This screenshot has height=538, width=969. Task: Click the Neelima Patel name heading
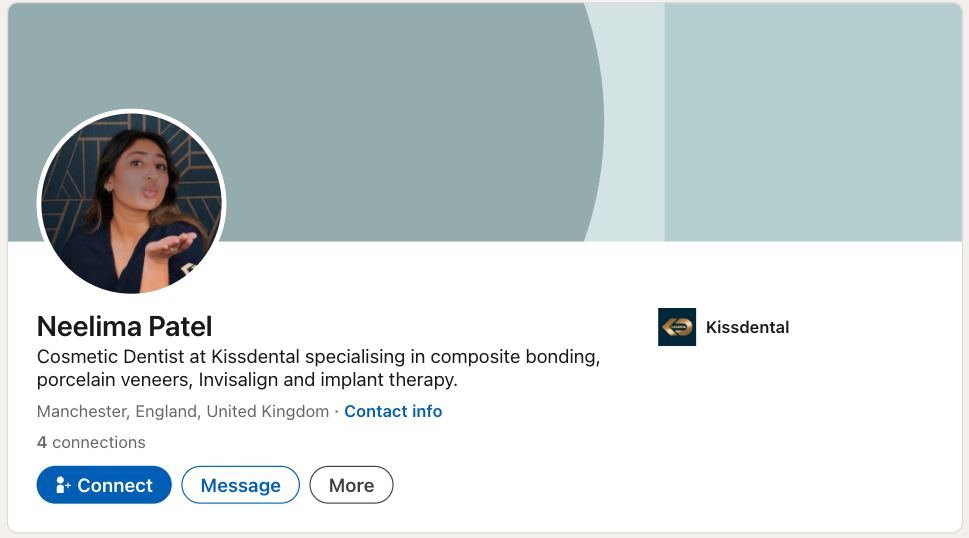[125, 326]
